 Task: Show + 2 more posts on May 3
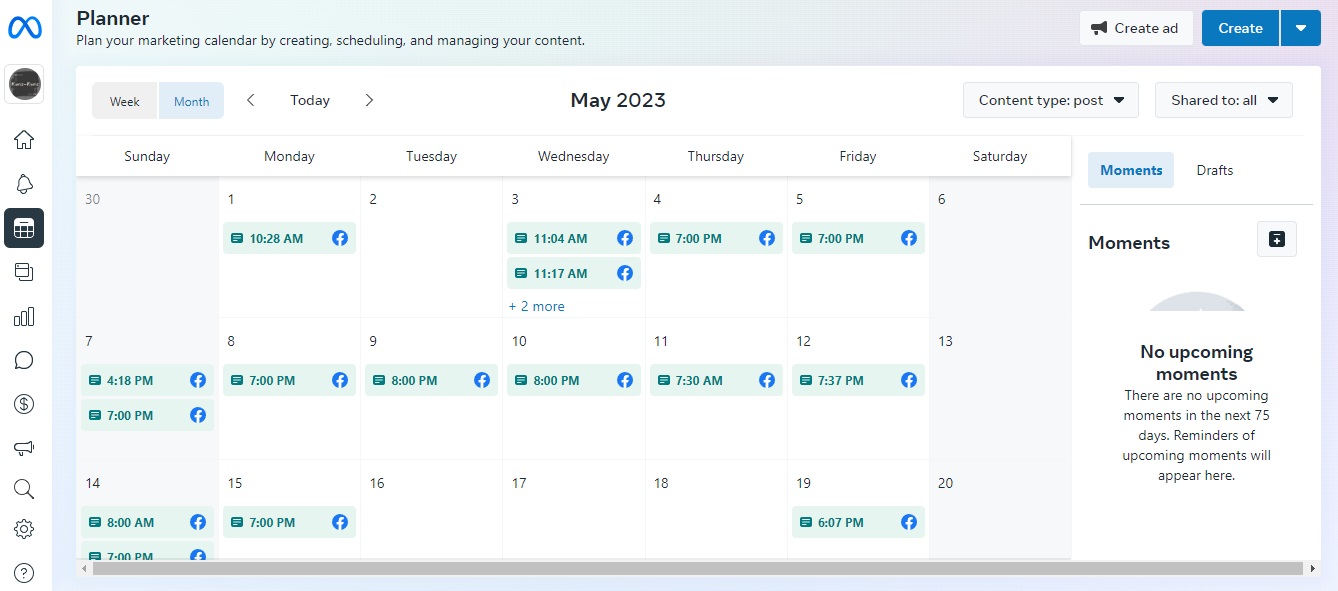[536, 307]
